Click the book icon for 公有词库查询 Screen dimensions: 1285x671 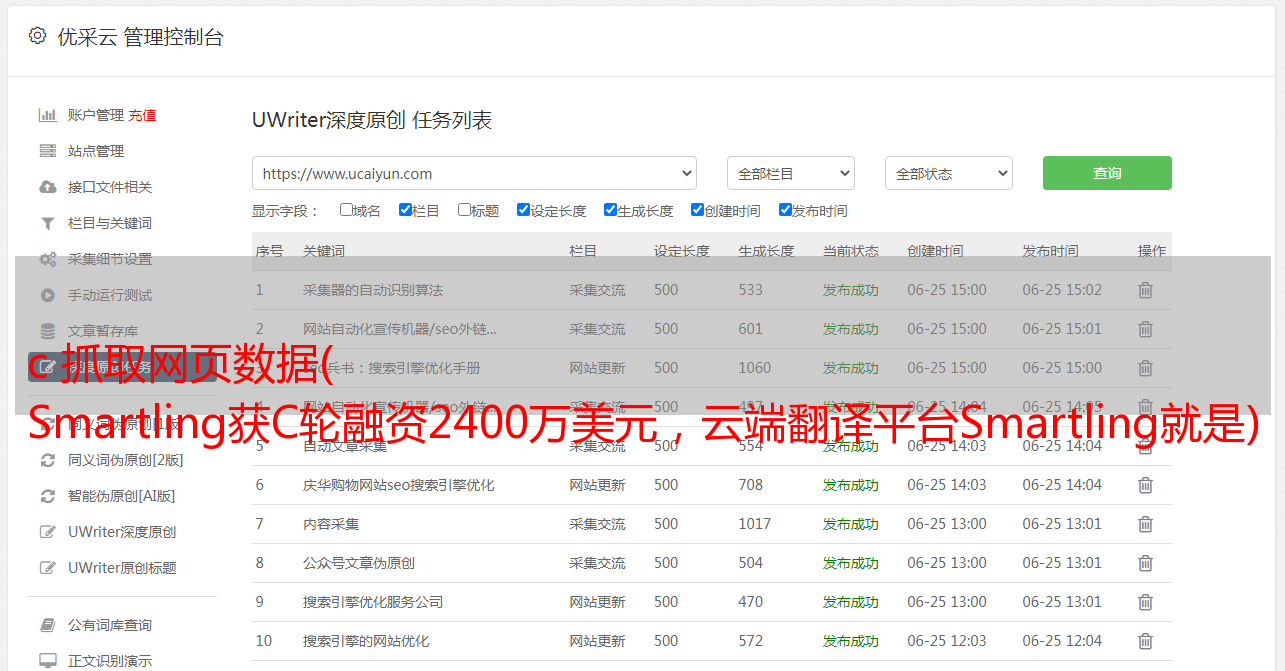[x=47, y=625]
